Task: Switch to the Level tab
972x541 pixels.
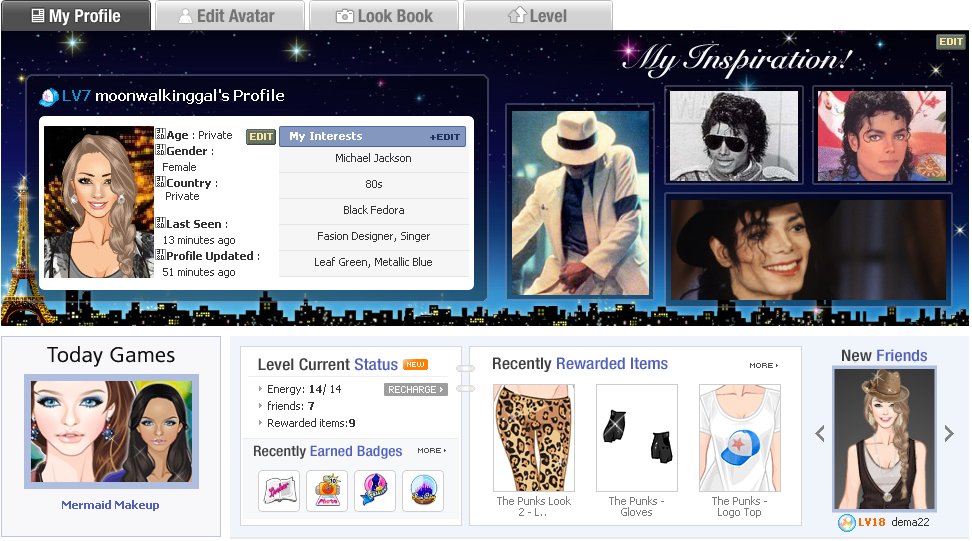Action: coord(538,15)
